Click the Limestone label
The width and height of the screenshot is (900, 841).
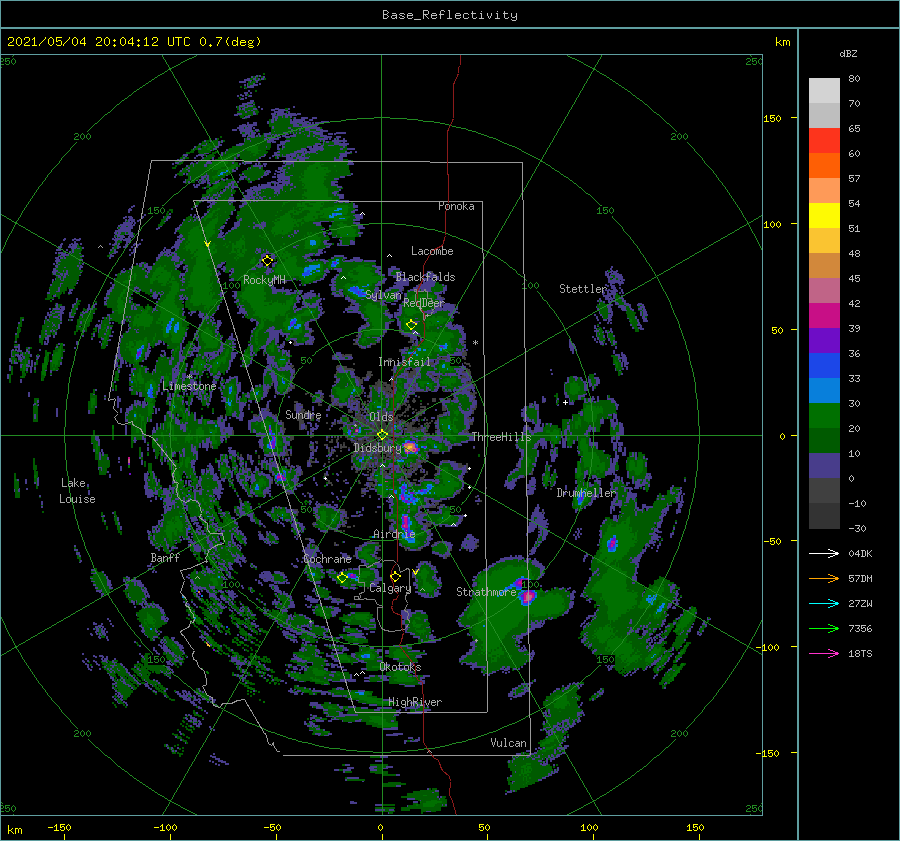coord(189,386)
